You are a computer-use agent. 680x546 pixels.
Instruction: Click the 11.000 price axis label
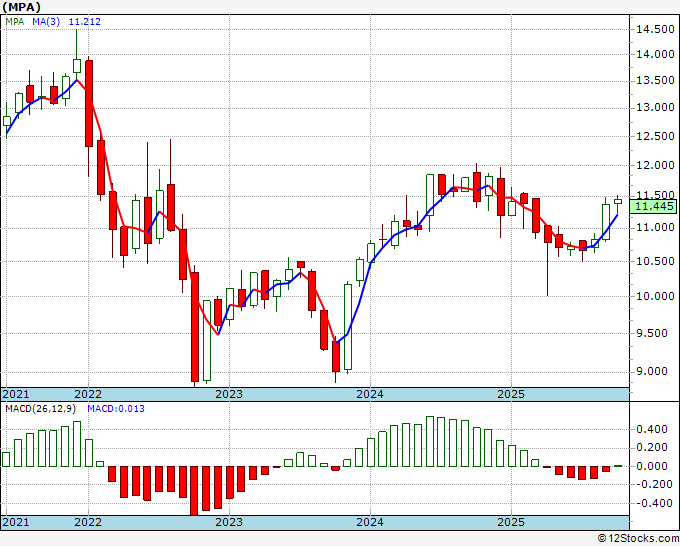pos(655,227)
